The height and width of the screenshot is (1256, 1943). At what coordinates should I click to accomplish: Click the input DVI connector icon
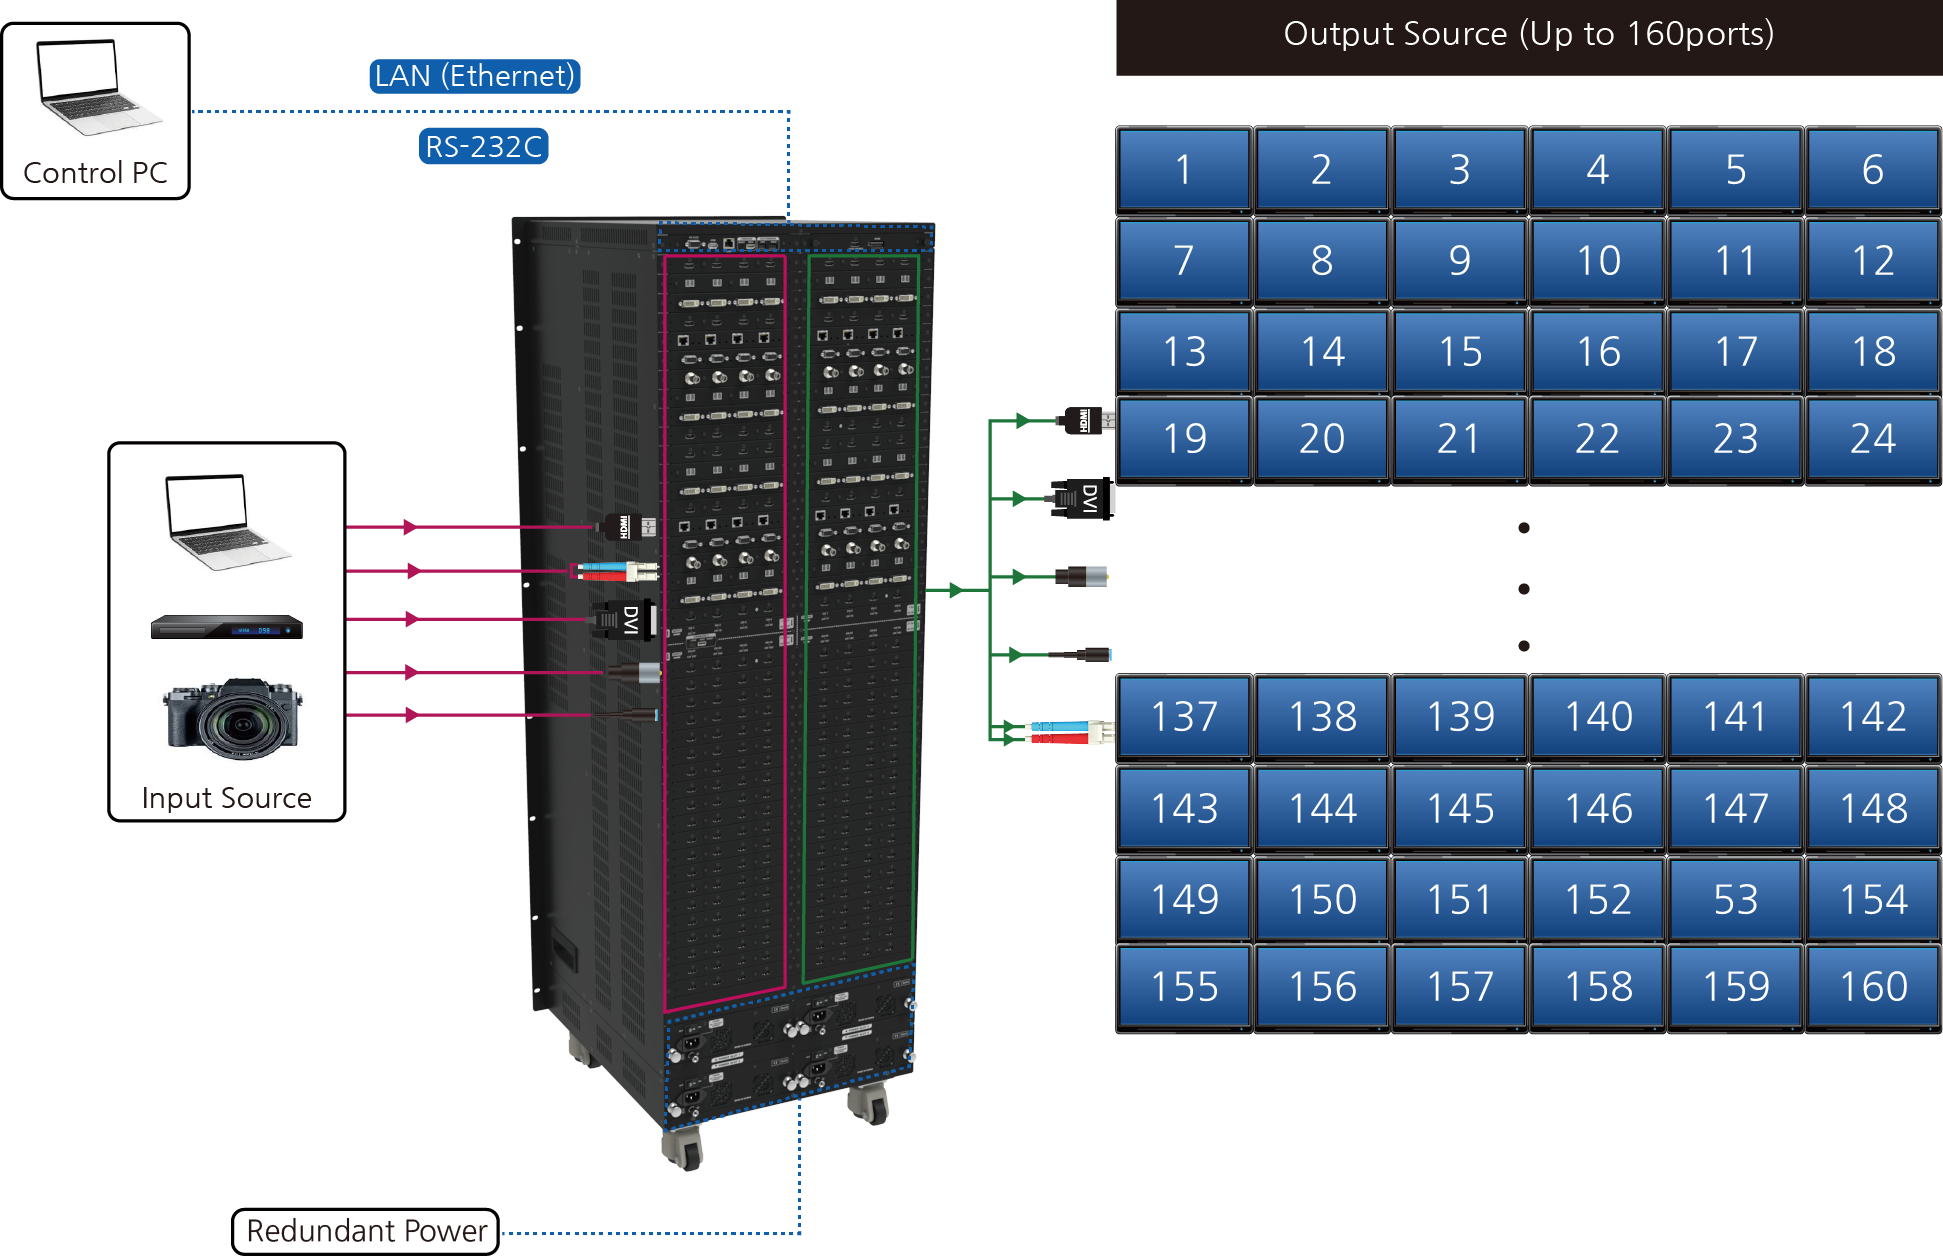click(624, 620)
